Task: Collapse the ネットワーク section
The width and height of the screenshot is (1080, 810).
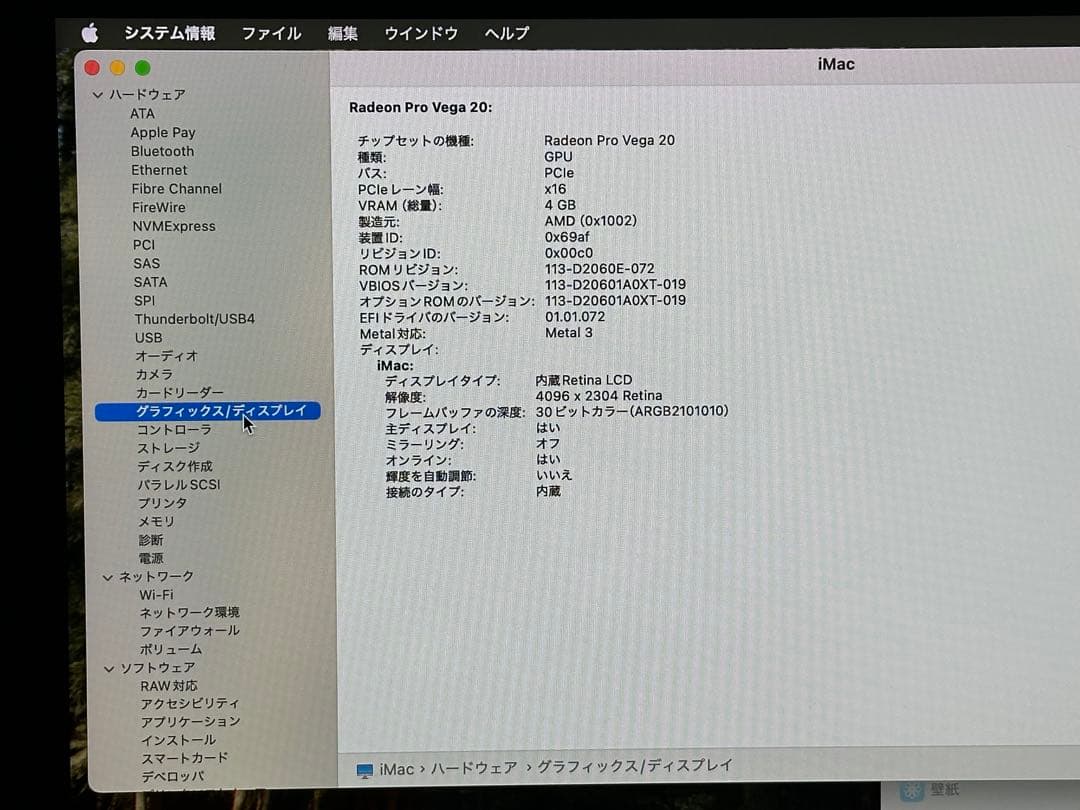Action: pyautogui.click(x=108, y=576)
